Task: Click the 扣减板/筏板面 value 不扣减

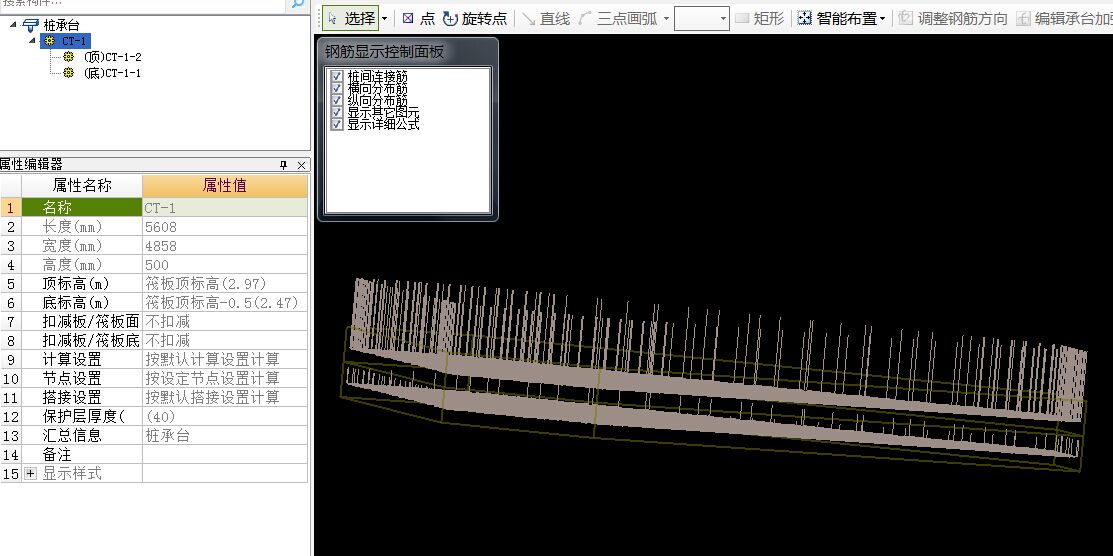Action: pyautogui.click(x=225, y=322)
